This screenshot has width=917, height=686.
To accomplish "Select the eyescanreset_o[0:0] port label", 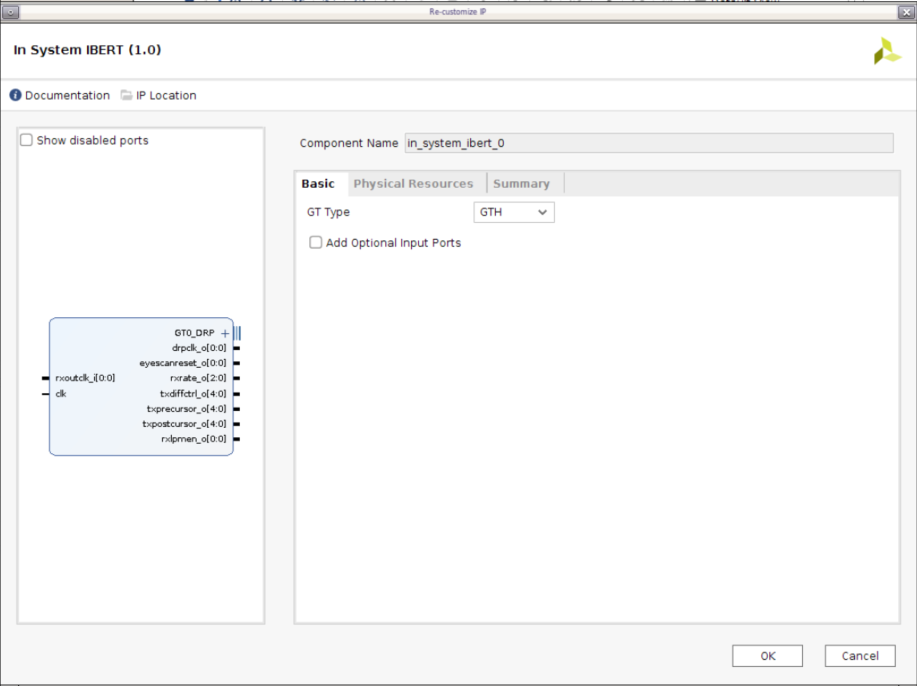I will coord(182,363).
